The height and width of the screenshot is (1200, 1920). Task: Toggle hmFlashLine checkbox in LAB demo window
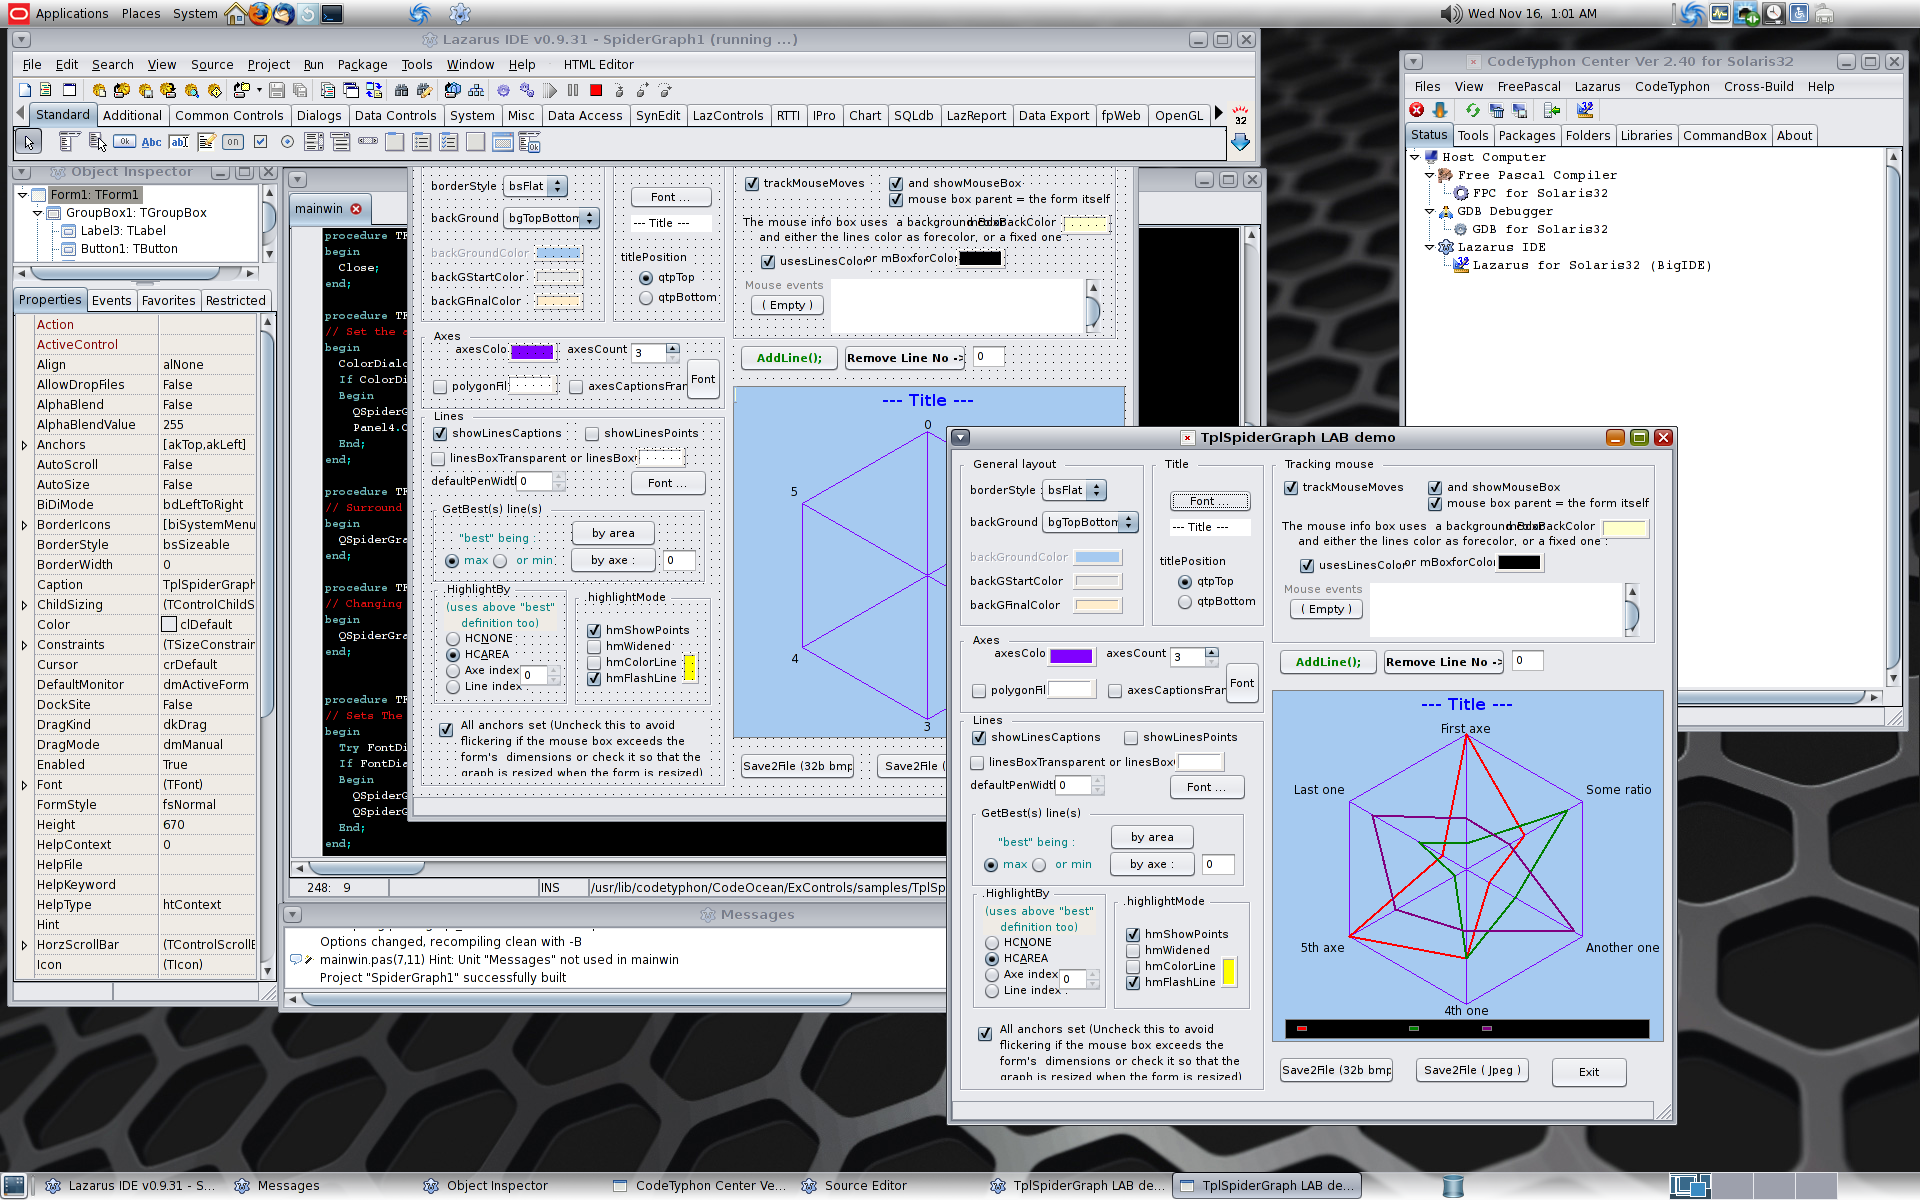[x=1133, y=983]
